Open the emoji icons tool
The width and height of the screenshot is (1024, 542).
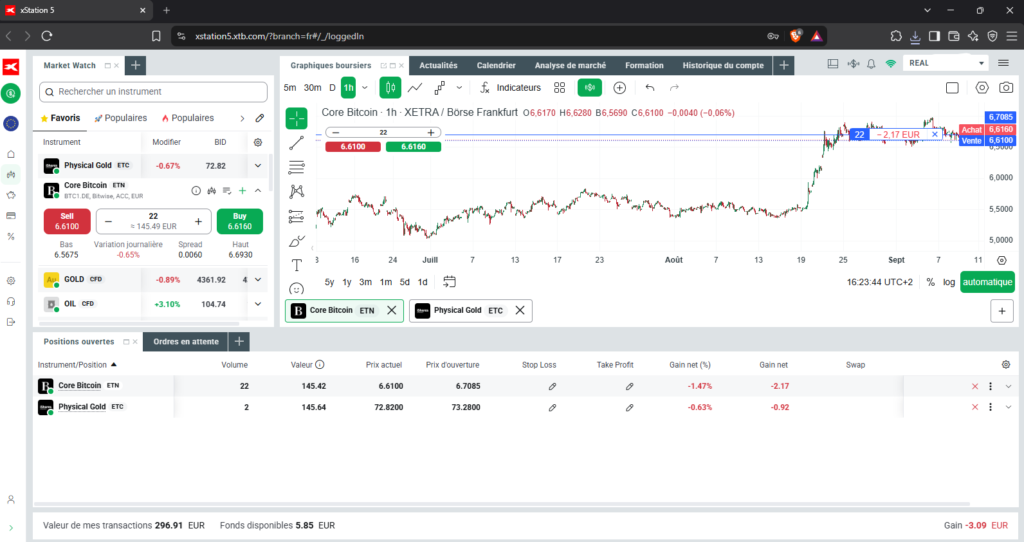point(296,289)
